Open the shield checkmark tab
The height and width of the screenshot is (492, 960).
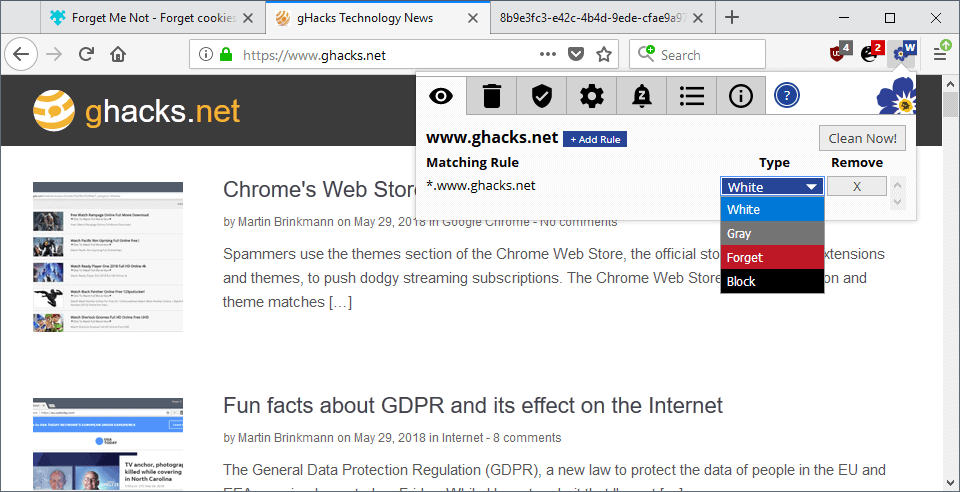point(541,96)
